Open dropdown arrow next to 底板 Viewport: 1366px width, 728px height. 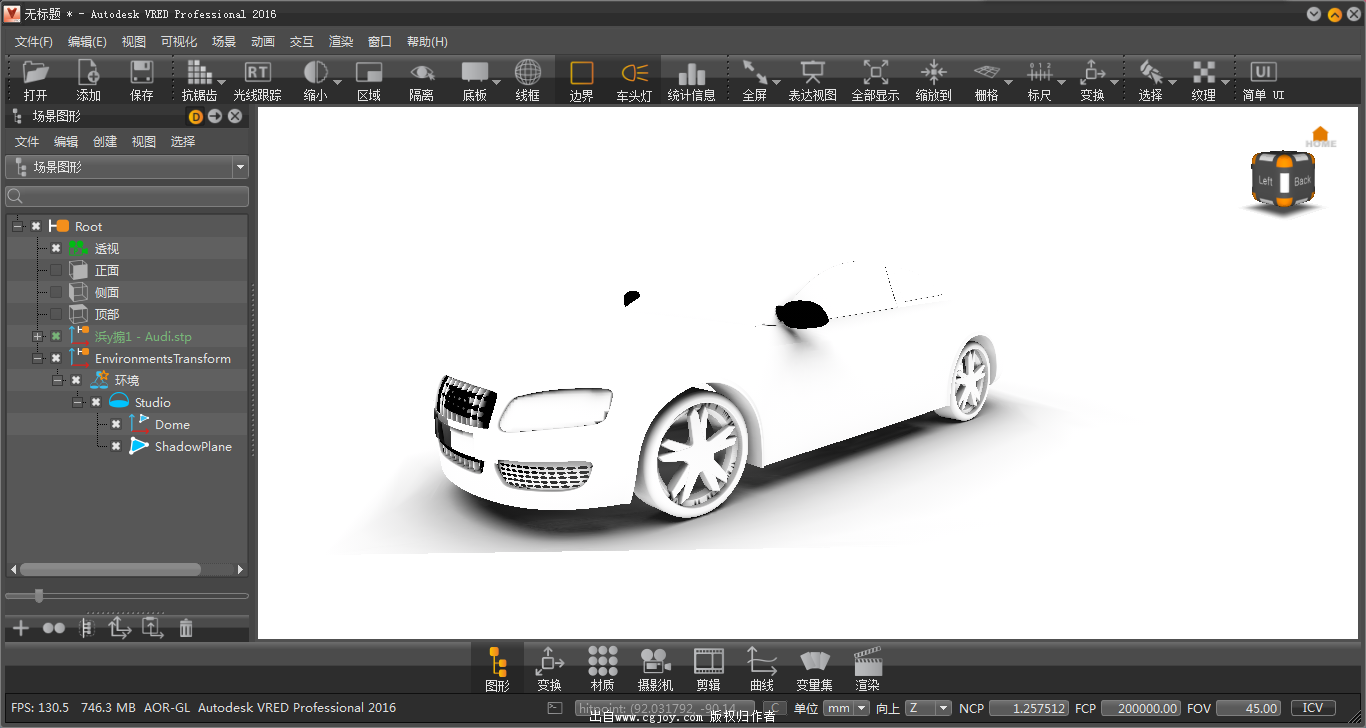[497, 82]
